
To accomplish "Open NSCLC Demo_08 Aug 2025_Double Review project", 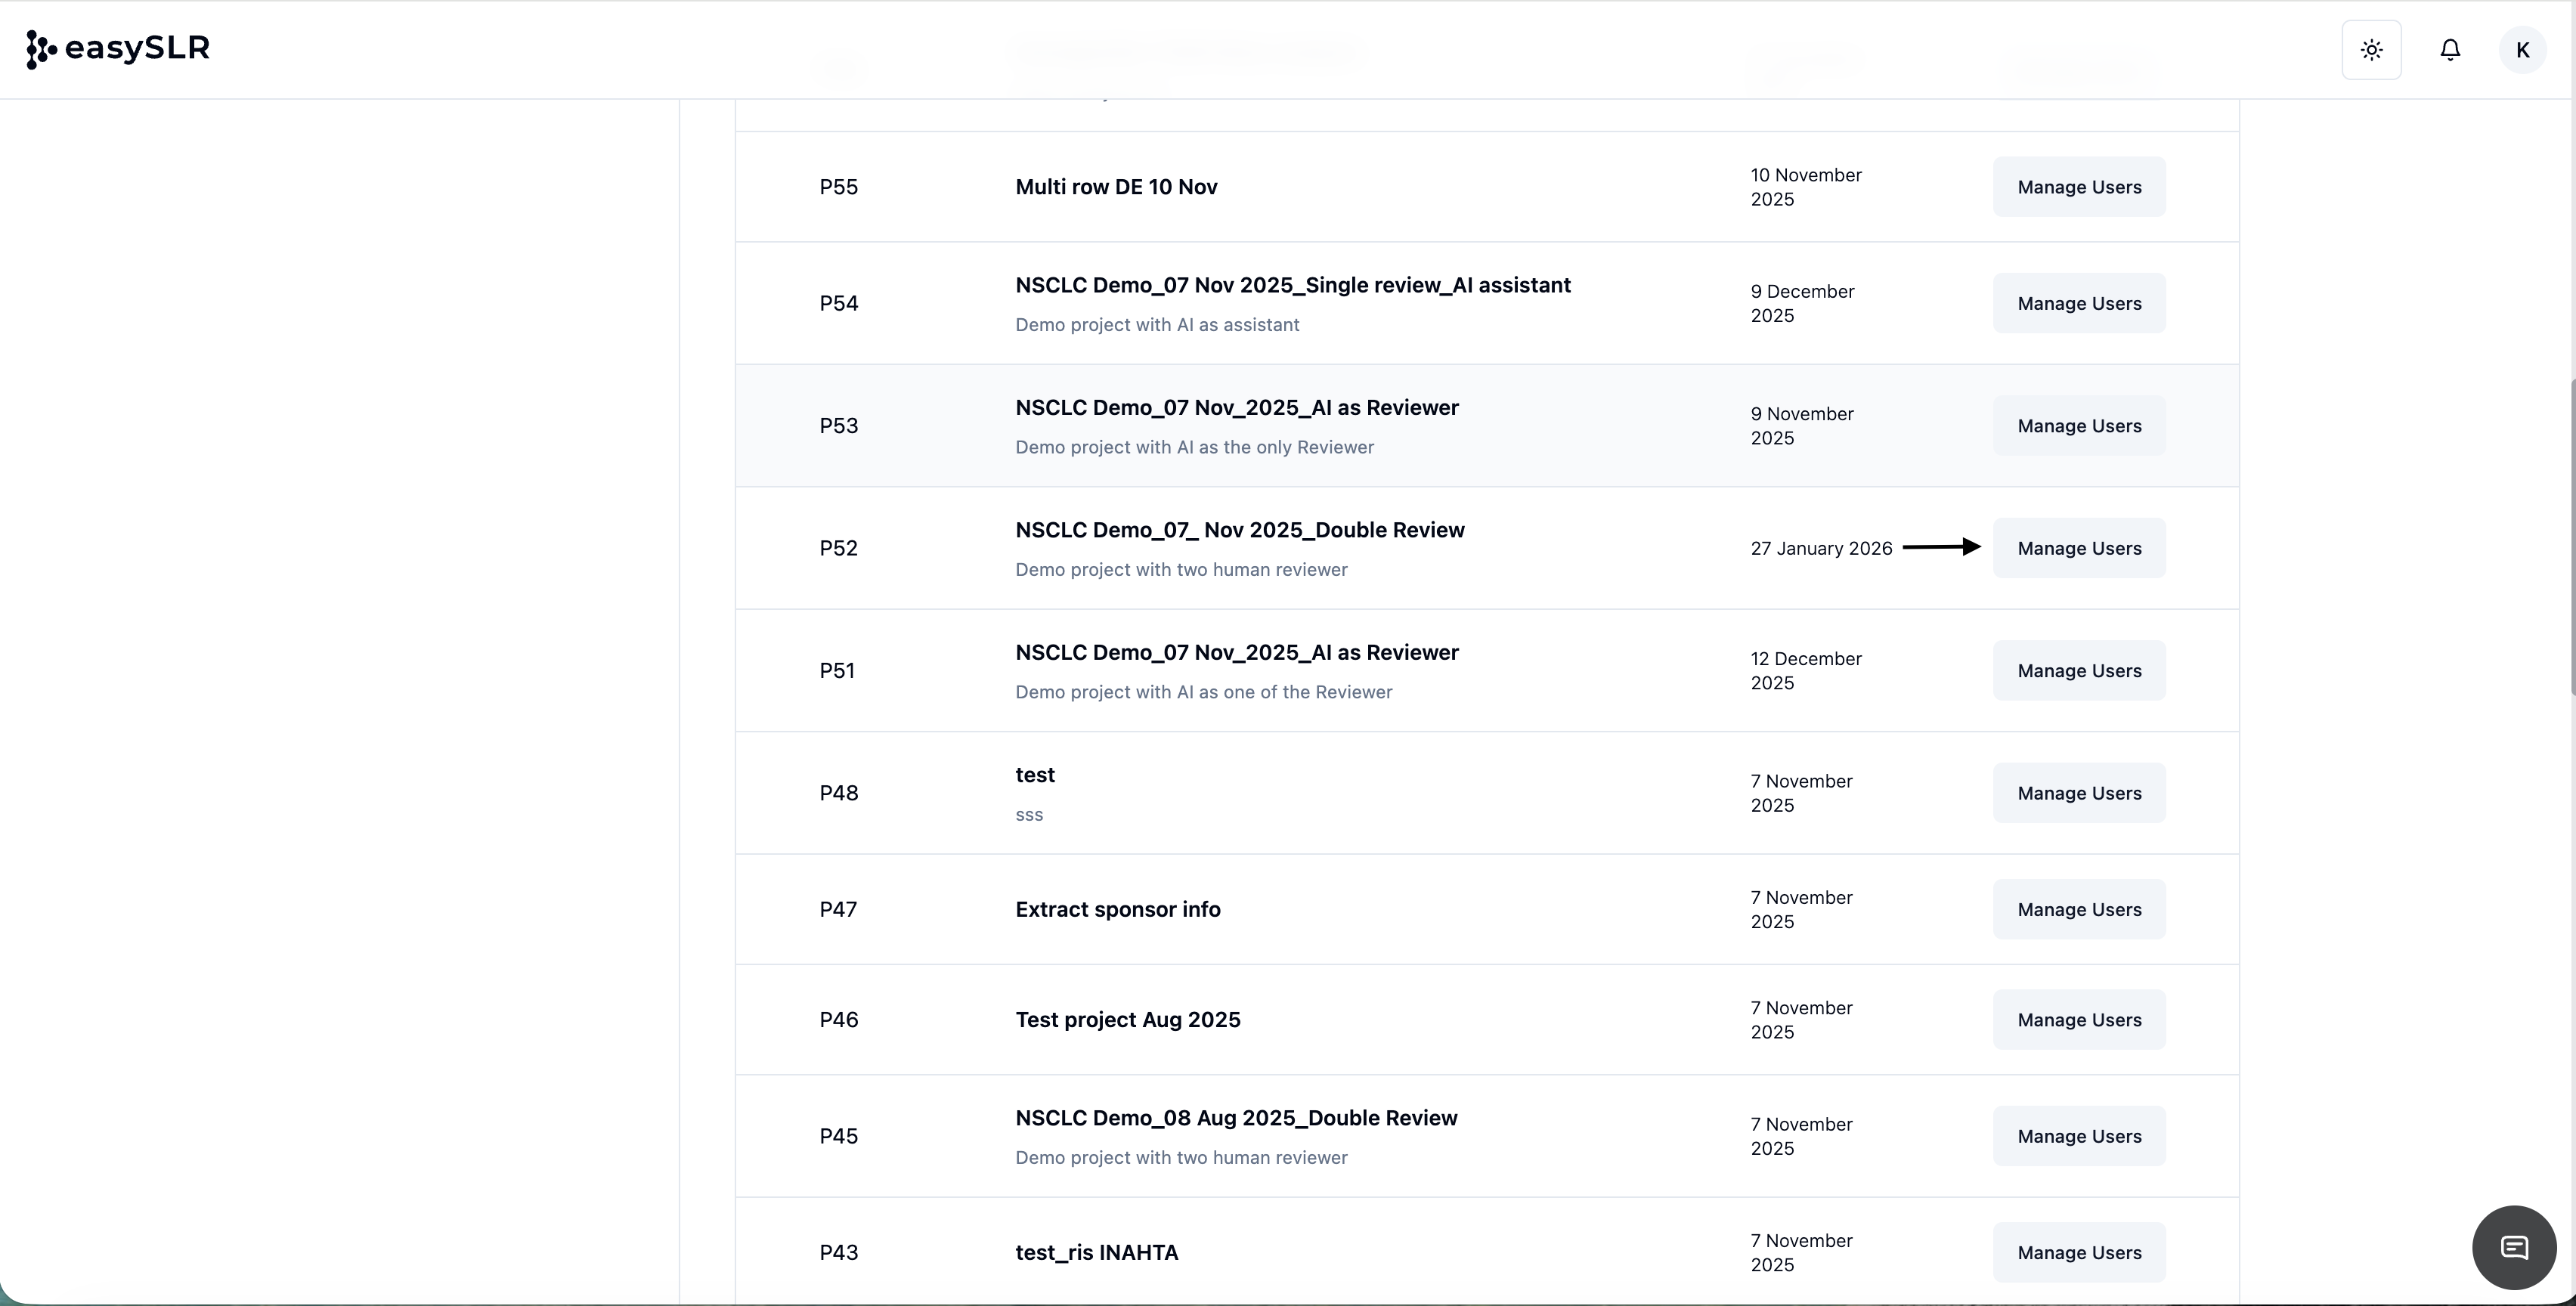I will pyautogui.click(x=1235, y=1118).
